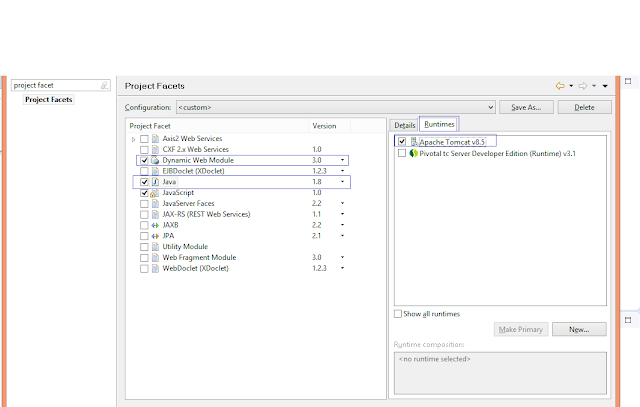Open the forward history dropdown arrow

[x=594, y=86]
